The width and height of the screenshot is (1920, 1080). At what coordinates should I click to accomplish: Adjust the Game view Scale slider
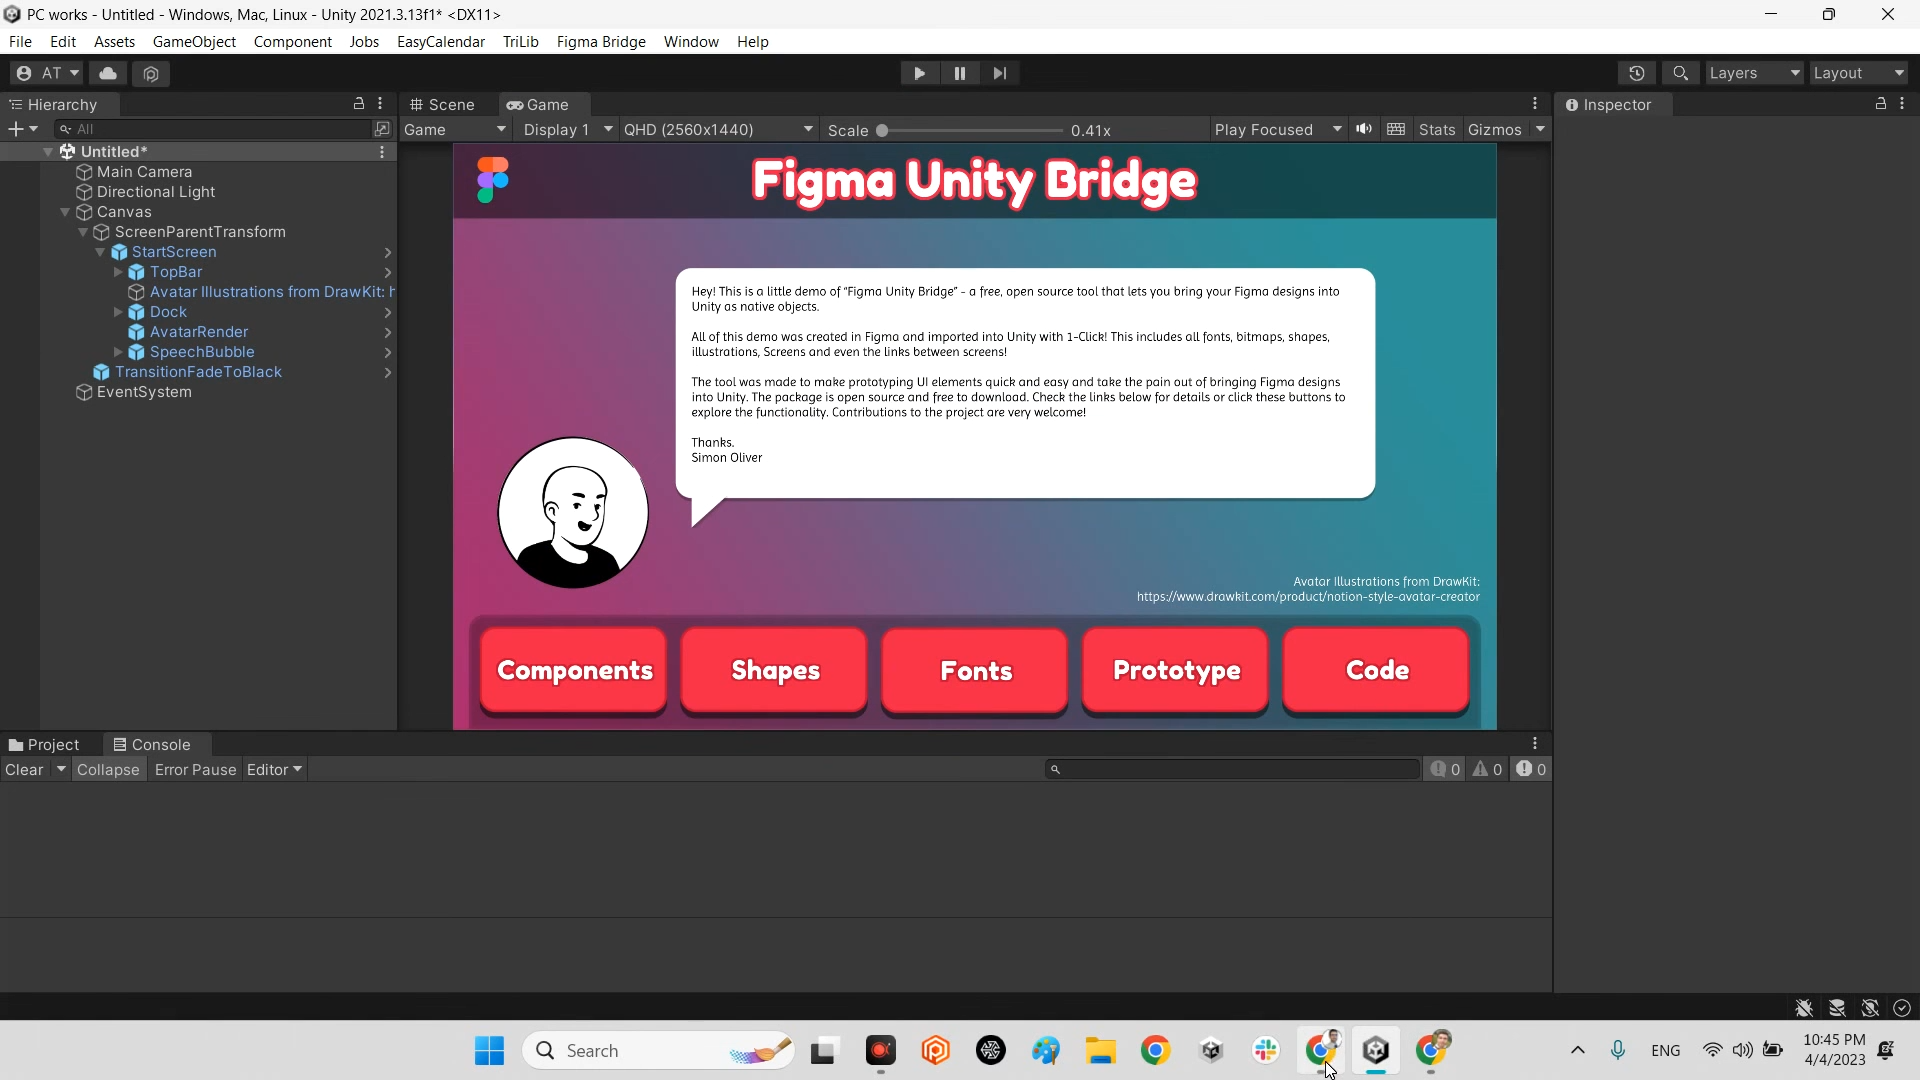[882, 130]
